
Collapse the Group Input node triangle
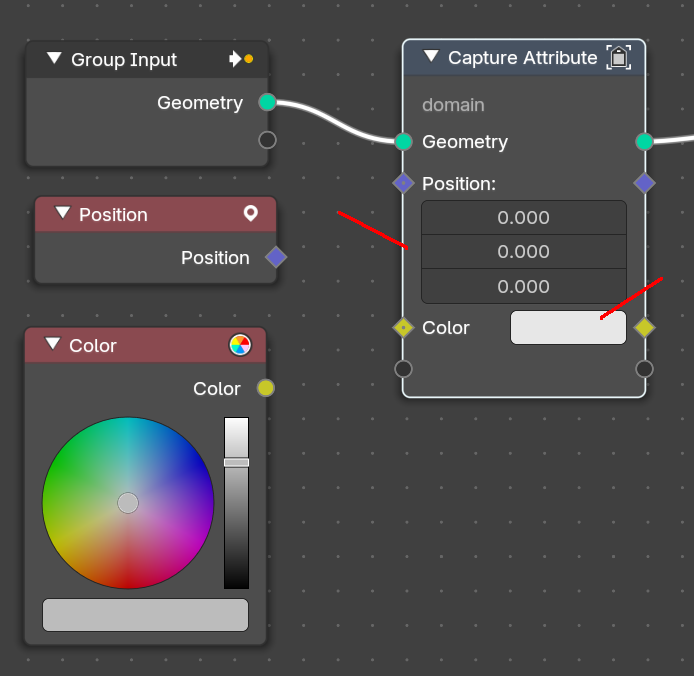[x=54, y=58]
